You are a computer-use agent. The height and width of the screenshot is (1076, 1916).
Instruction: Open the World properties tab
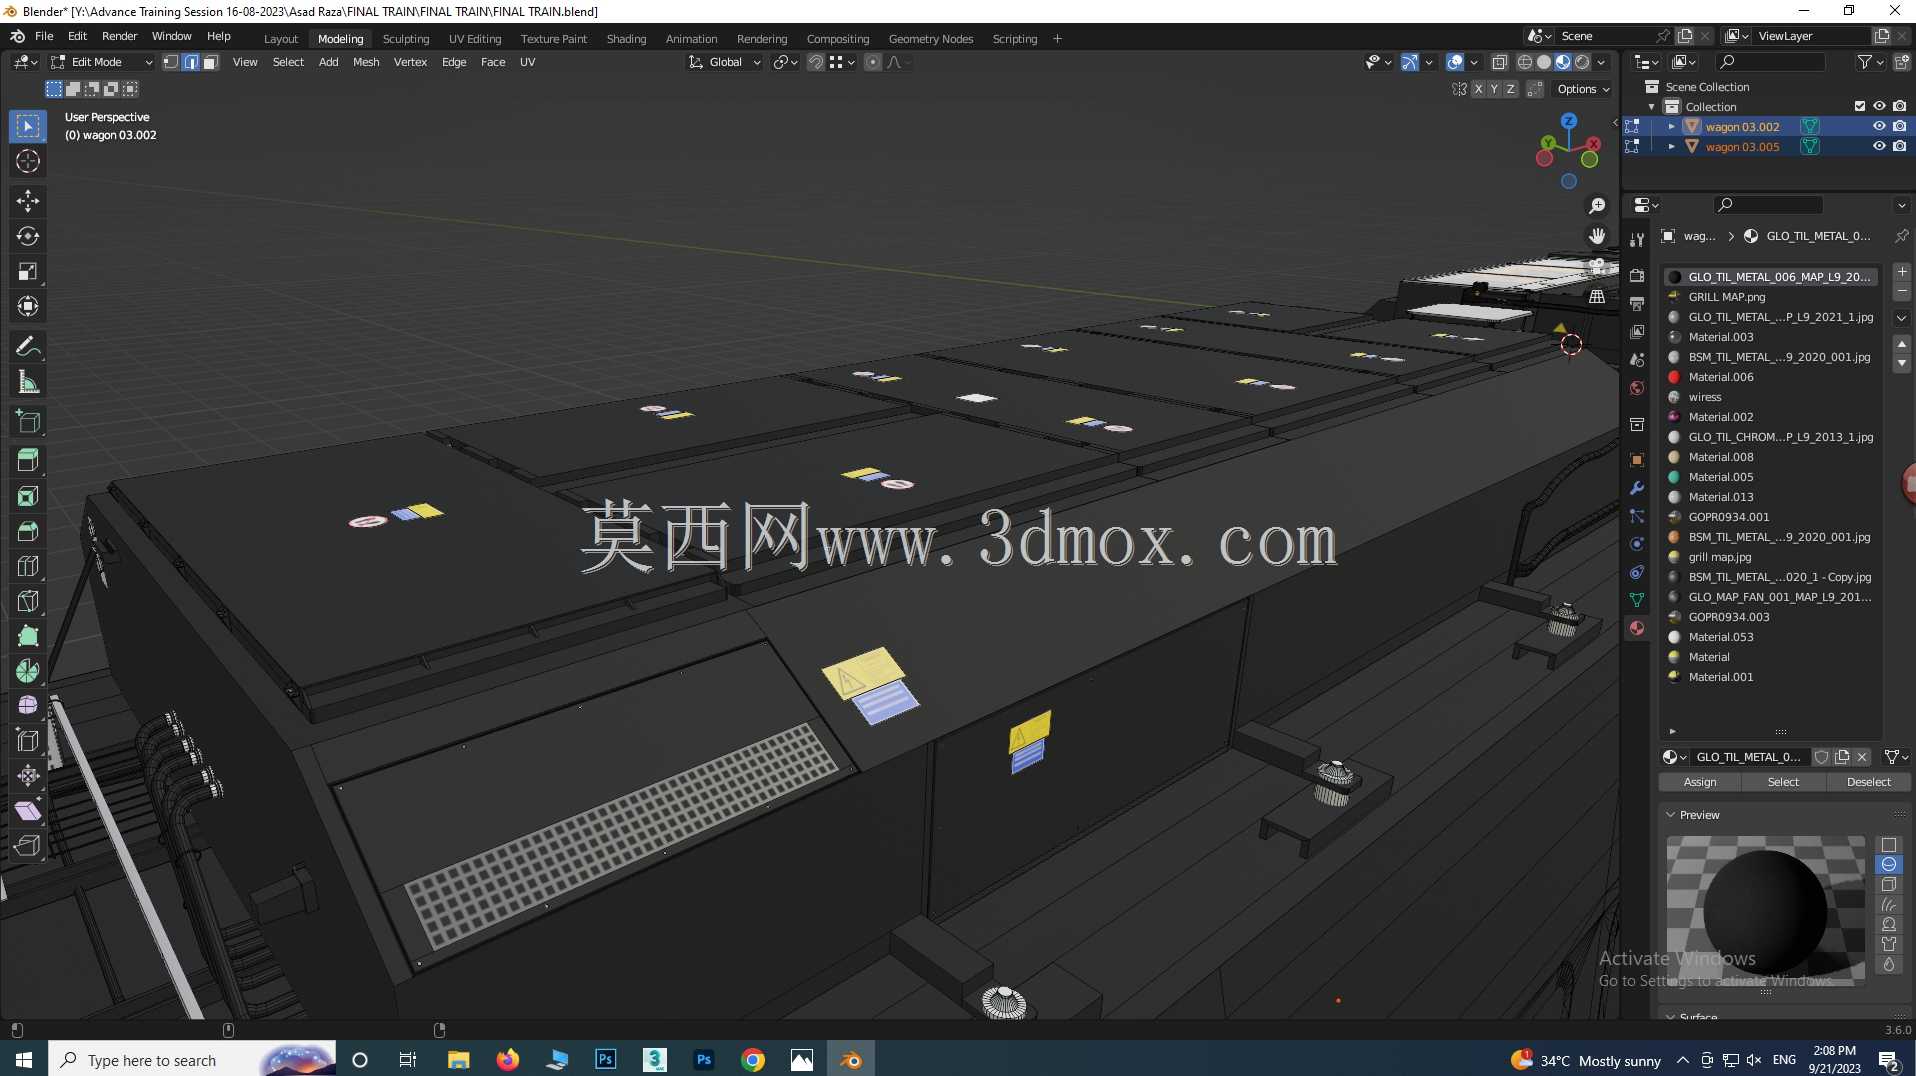1637,388
